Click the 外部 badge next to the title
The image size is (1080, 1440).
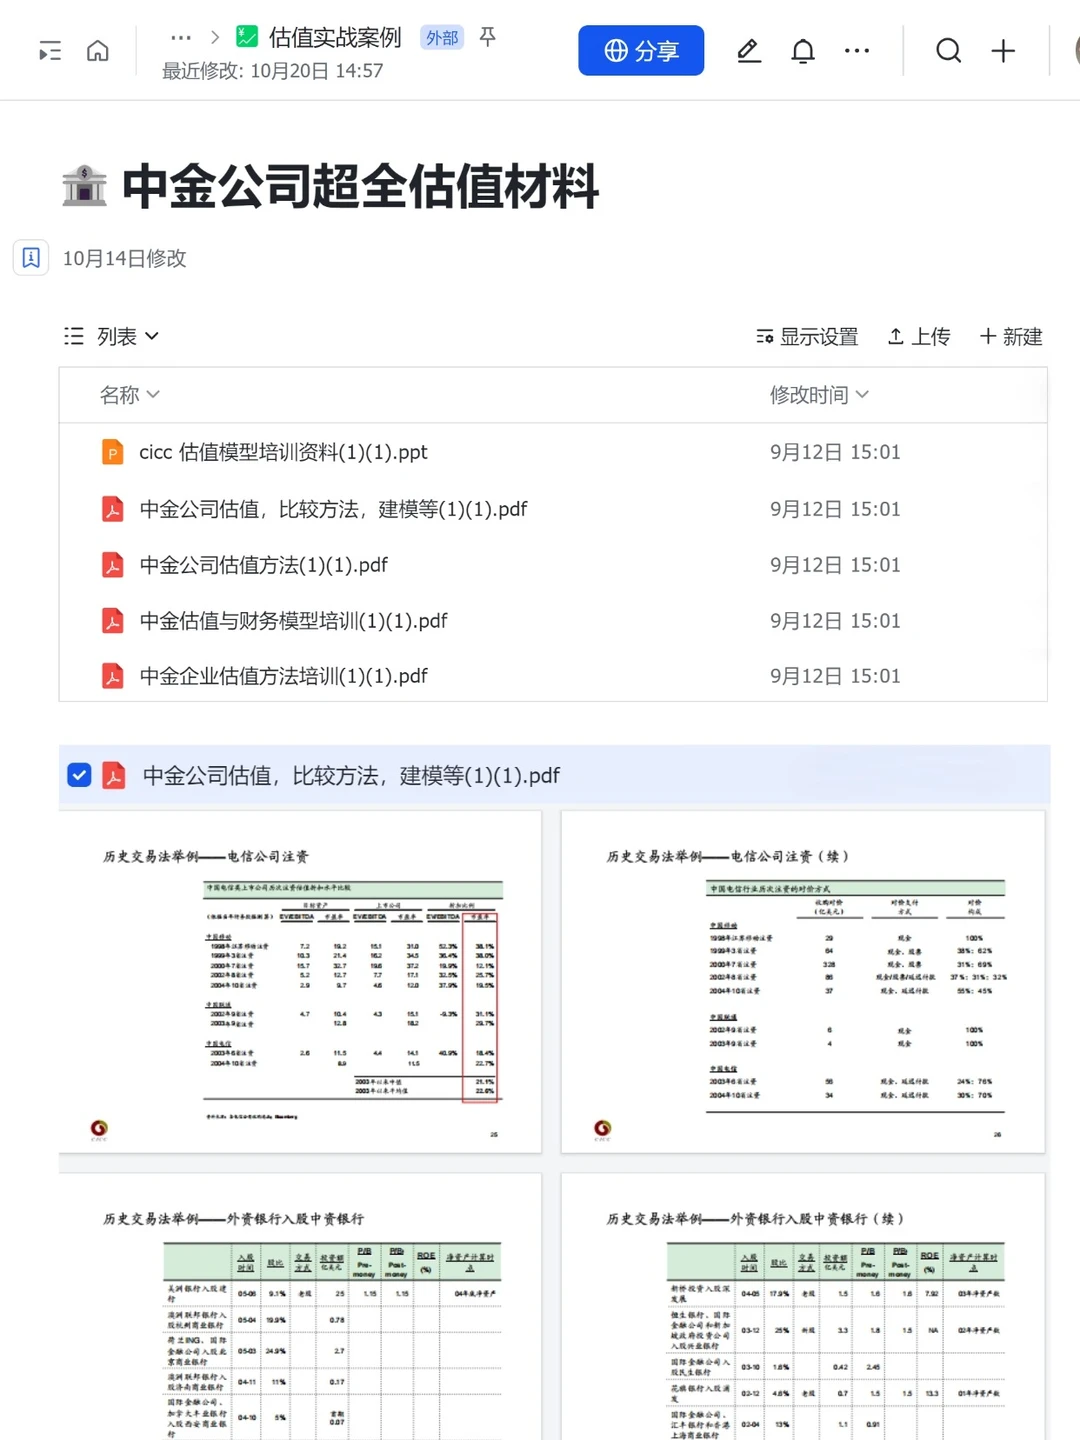(x=442, y=37)
